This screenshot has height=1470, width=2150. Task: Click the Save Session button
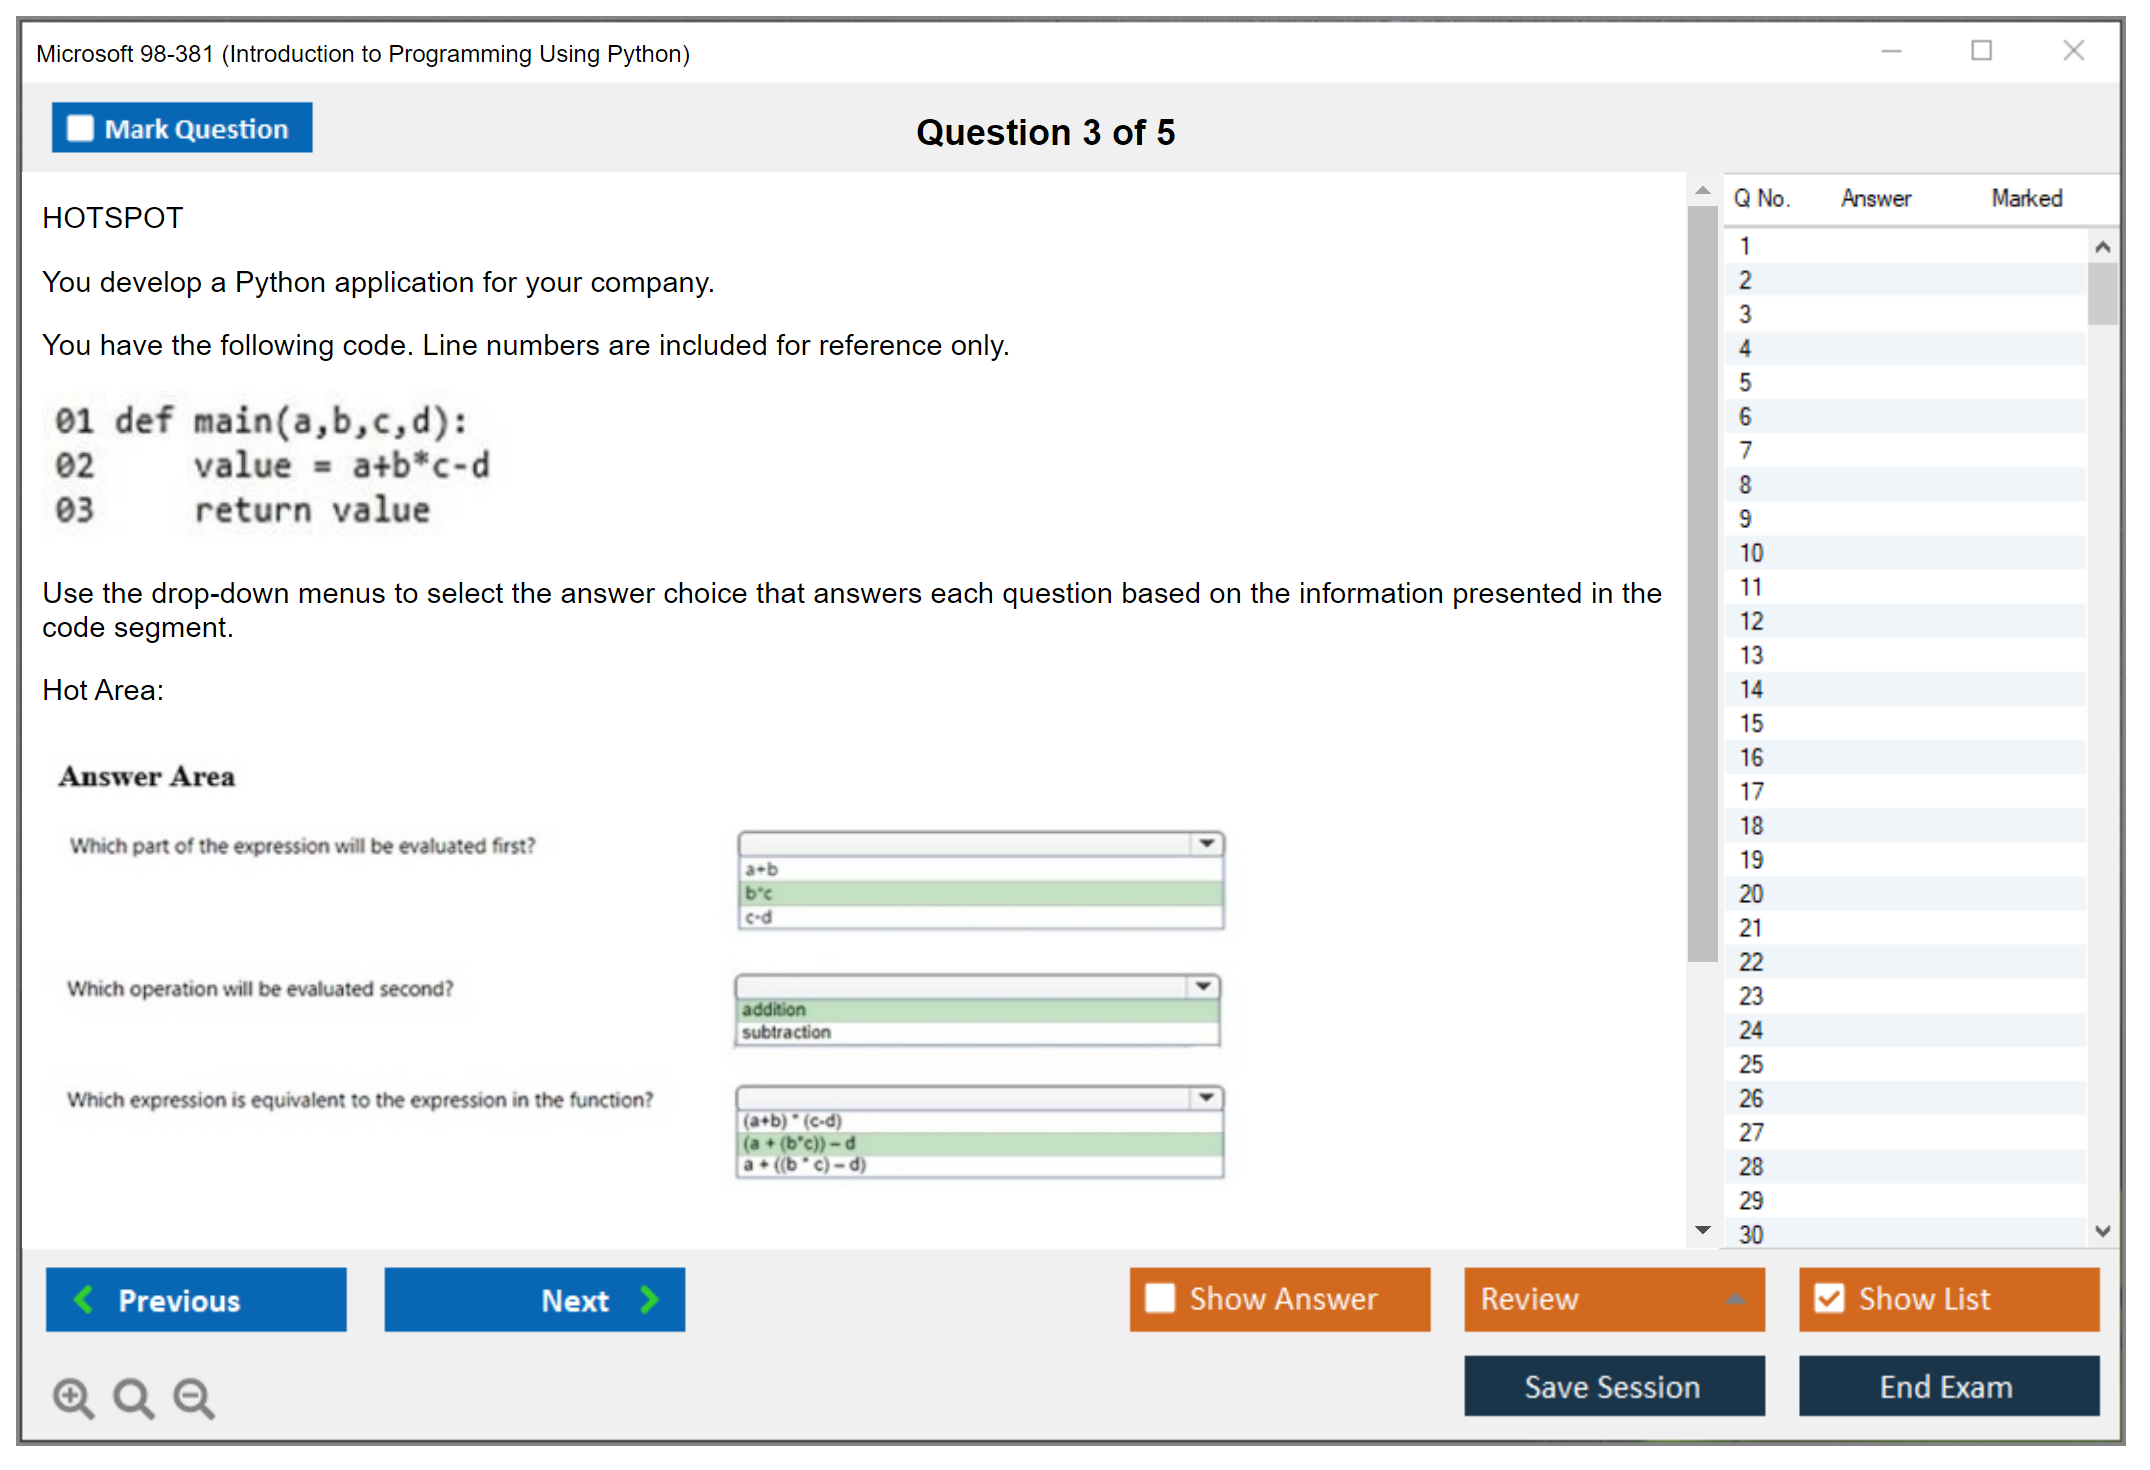(1613, 1386)
